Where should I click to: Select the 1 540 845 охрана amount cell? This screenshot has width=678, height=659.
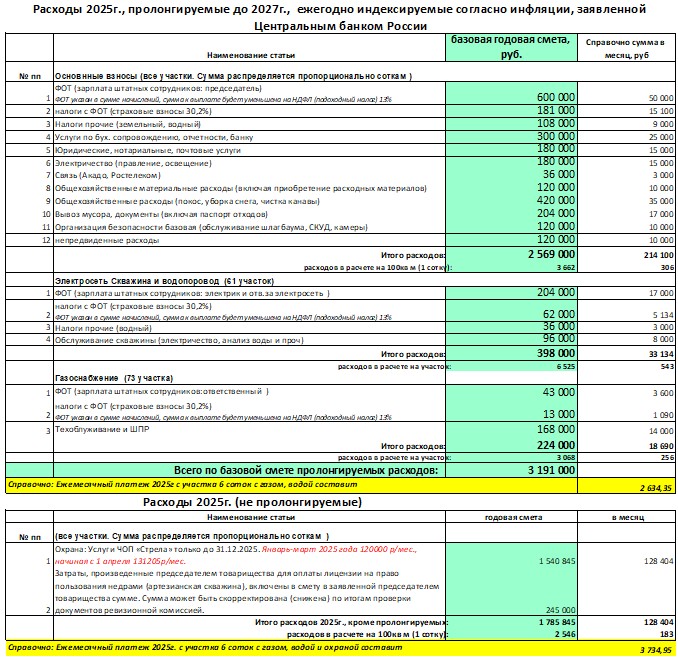(x=547, y=562)
